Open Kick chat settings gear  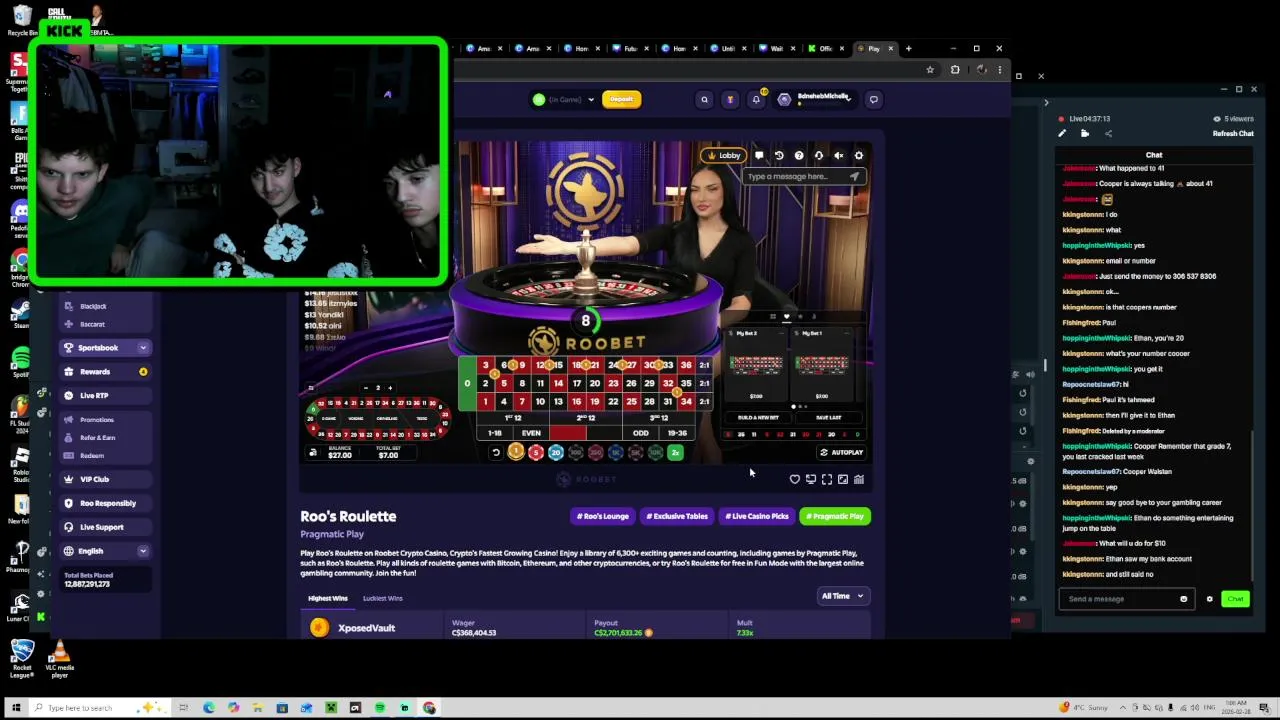coord(1209,599)
